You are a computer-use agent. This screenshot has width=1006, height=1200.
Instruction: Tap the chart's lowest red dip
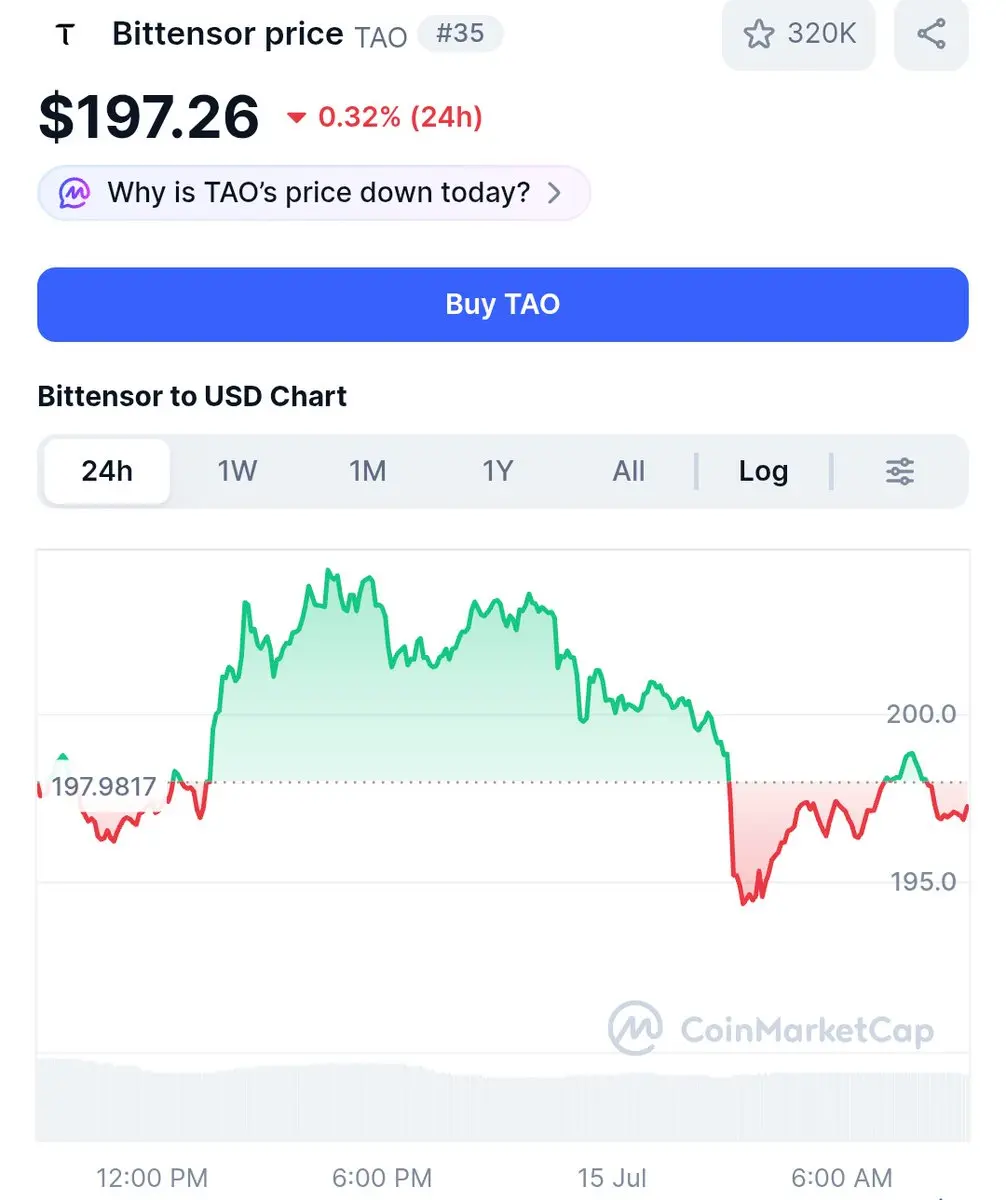pos(744,901)
